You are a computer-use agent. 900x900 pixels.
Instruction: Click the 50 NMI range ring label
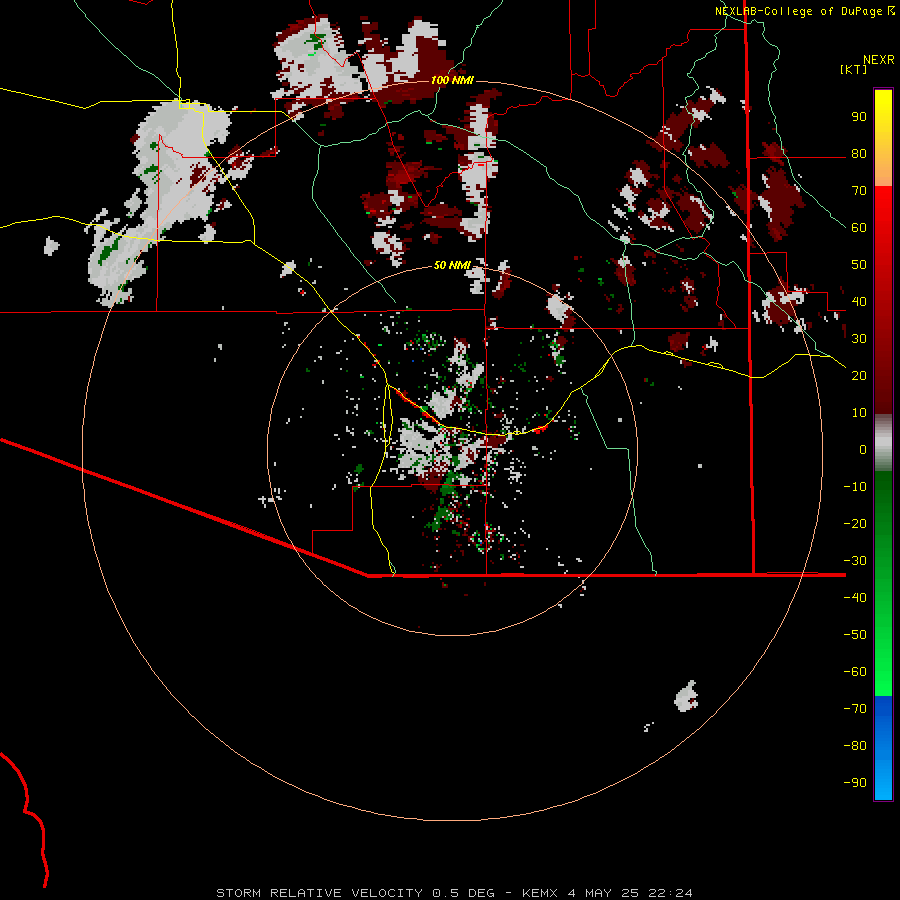tap(452, 265)
